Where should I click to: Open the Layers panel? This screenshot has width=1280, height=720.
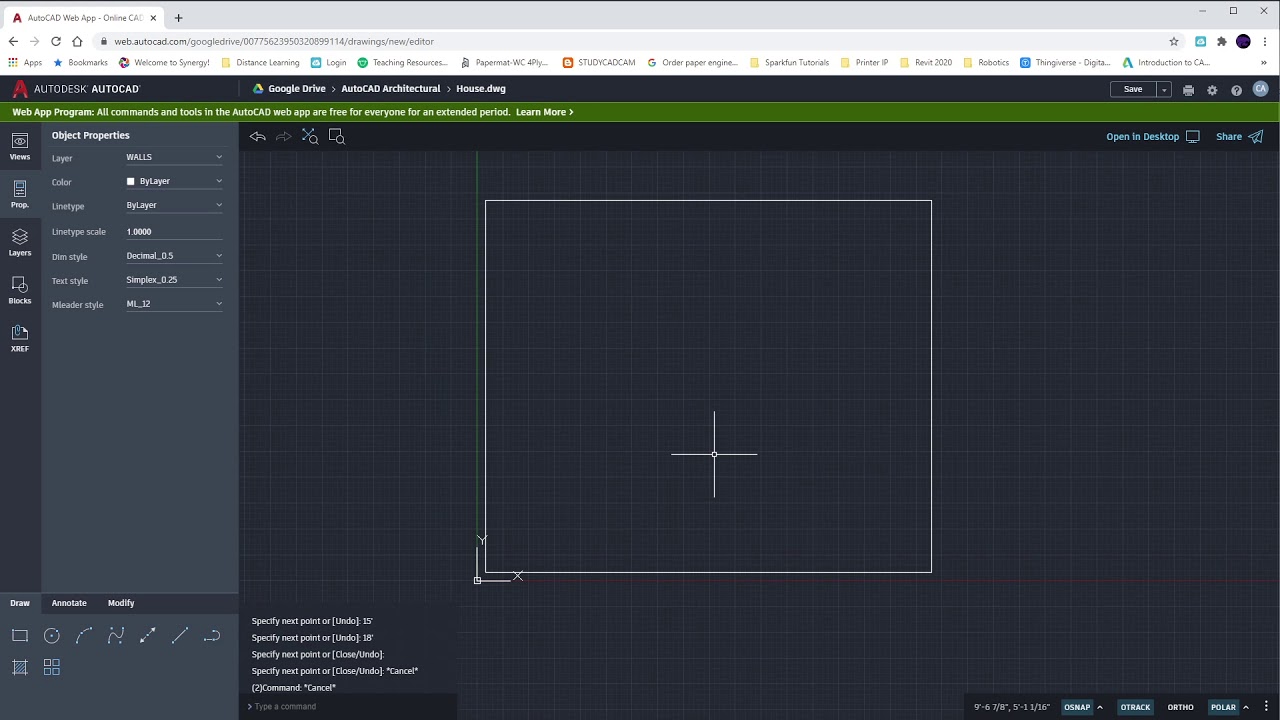pos(20,243)
